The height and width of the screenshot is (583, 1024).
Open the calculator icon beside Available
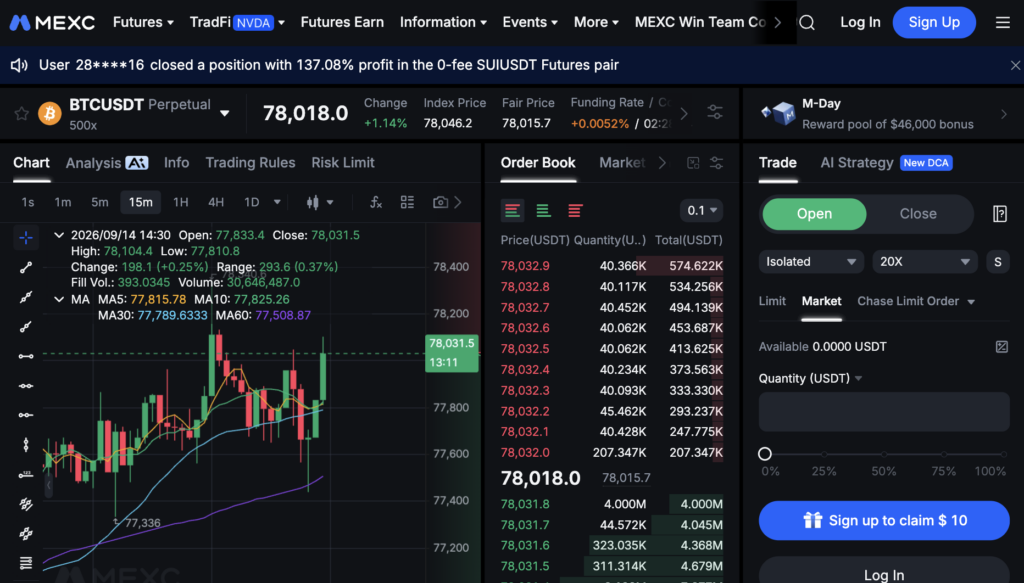(1002, 347)
